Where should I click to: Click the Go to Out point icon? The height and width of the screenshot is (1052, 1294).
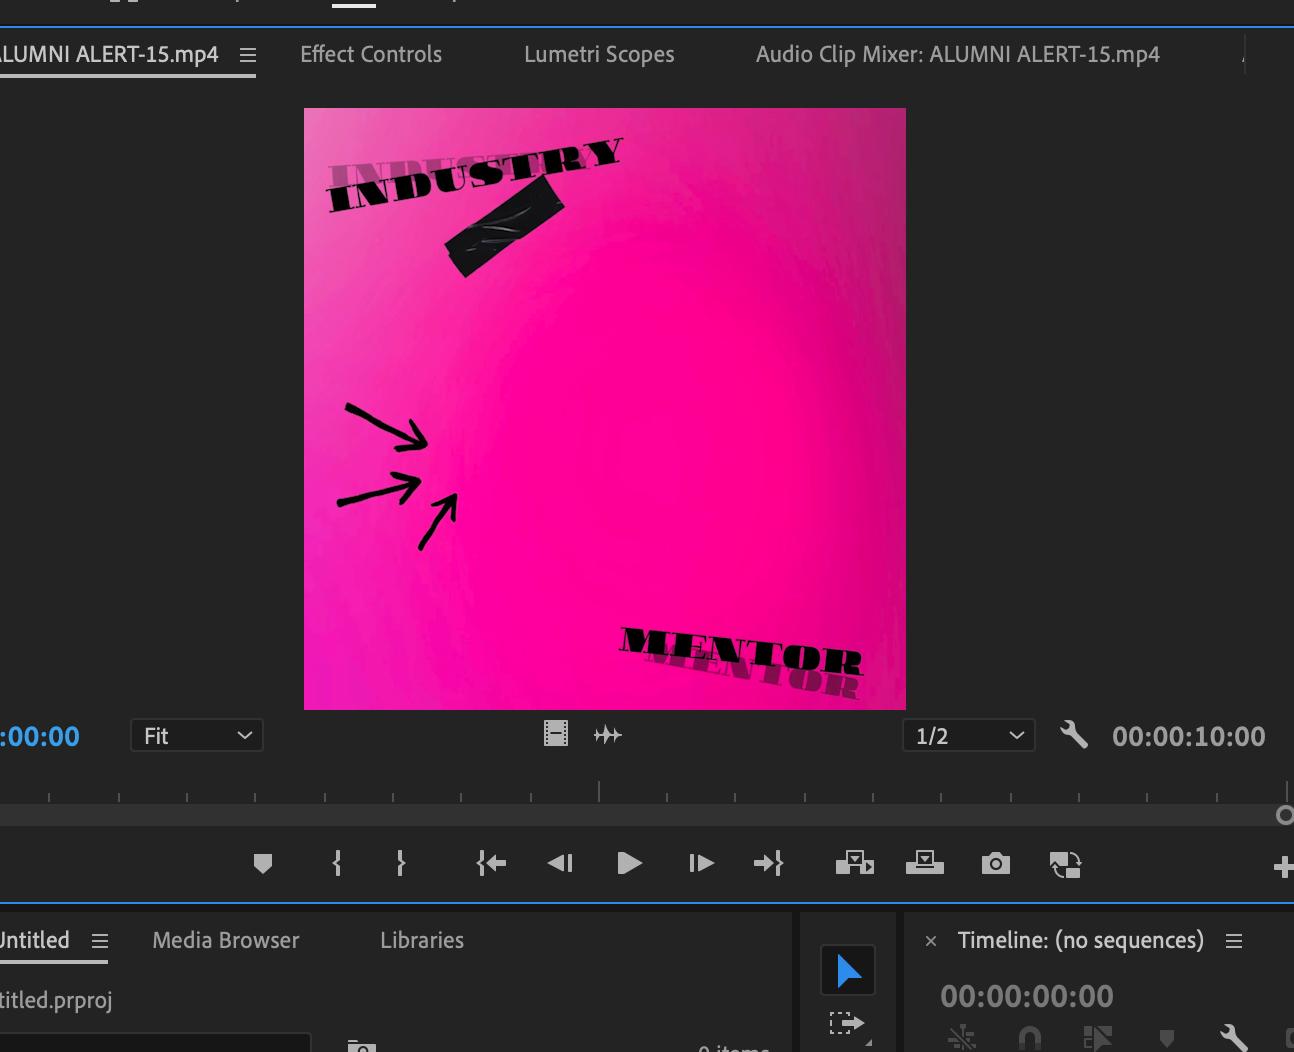768,863
